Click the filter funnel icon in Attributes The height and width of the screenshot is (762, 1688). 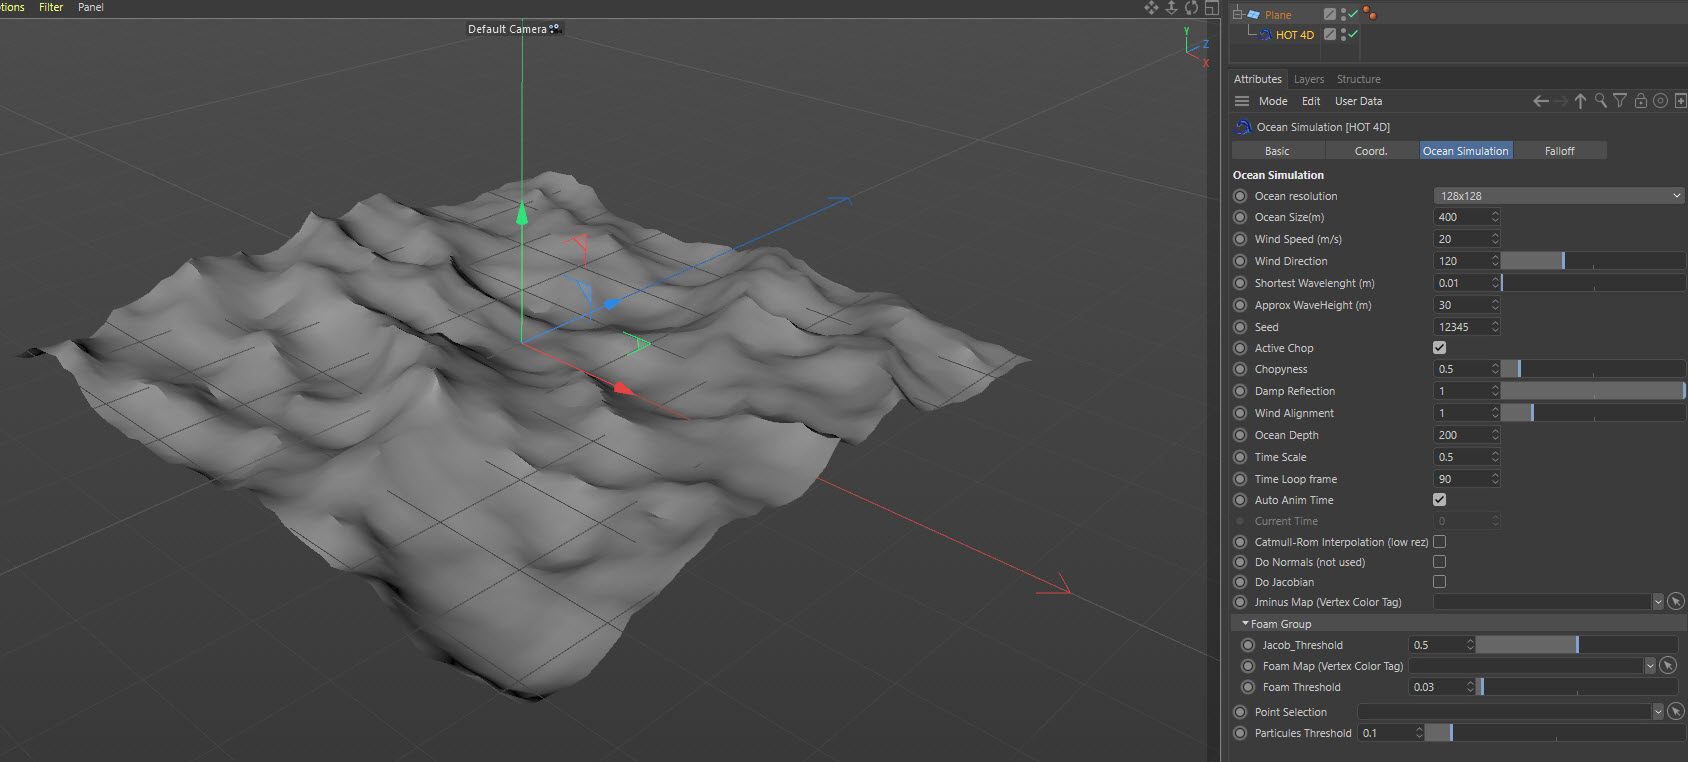coord(1620,101)
